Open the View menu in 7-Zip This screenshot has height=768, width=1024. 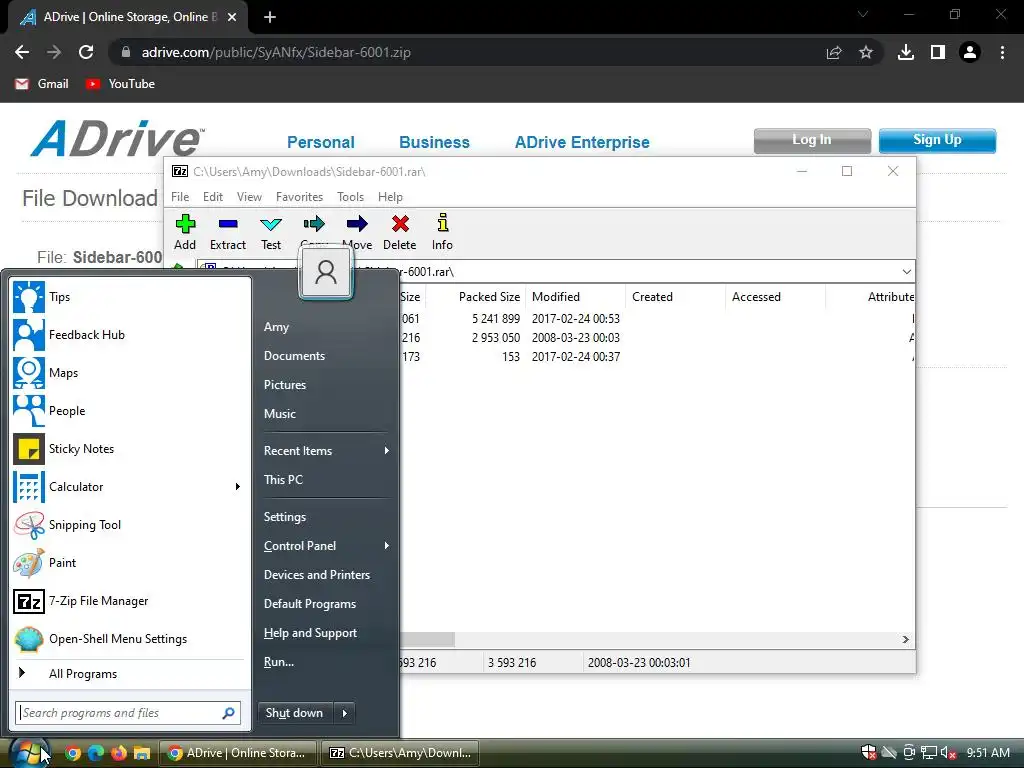[249, 197]
